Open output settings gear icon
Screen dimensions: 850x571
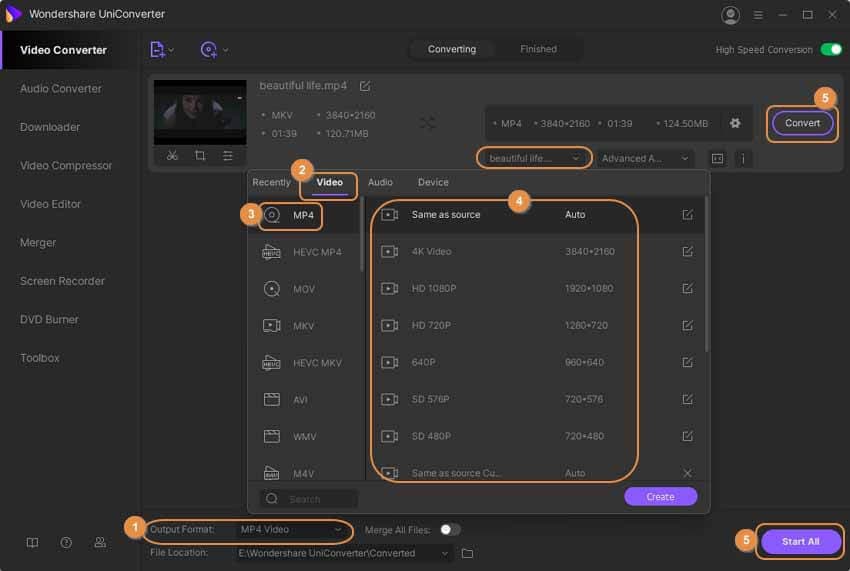pos(735,123)
